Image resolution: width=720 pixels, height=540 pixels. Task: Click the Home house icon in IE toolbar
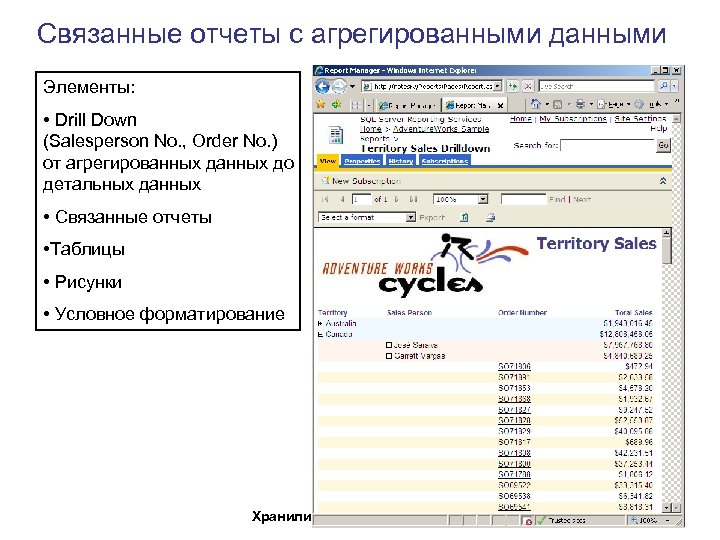tap(535, 104)
